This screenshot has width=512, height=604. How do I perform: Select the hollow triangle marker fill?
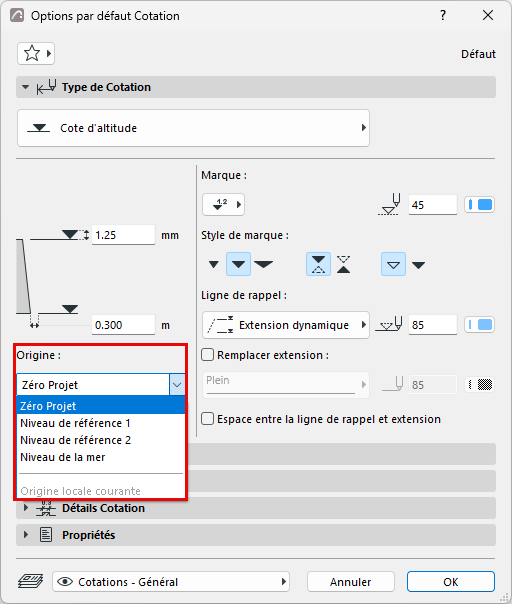click(x=393, y=264)
